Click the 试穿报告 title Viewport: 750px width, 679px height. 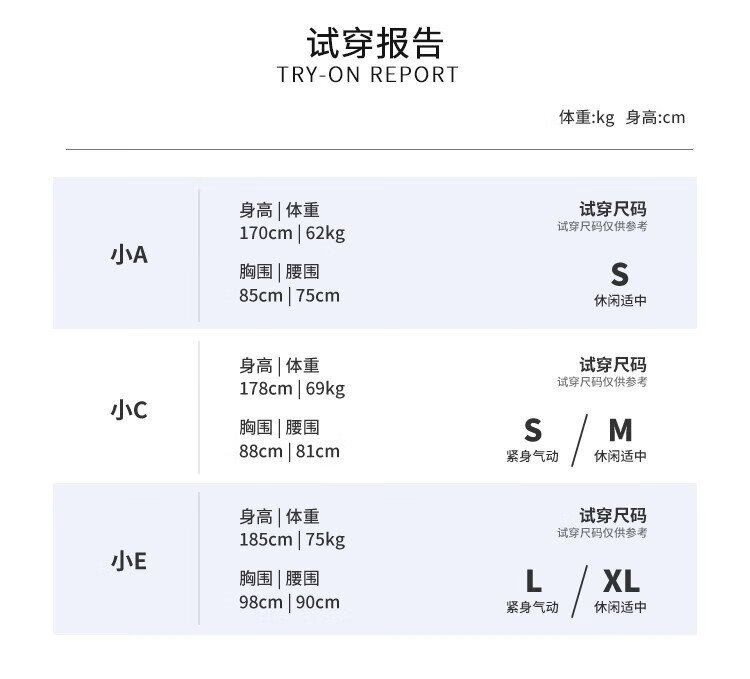pos(374,43)
